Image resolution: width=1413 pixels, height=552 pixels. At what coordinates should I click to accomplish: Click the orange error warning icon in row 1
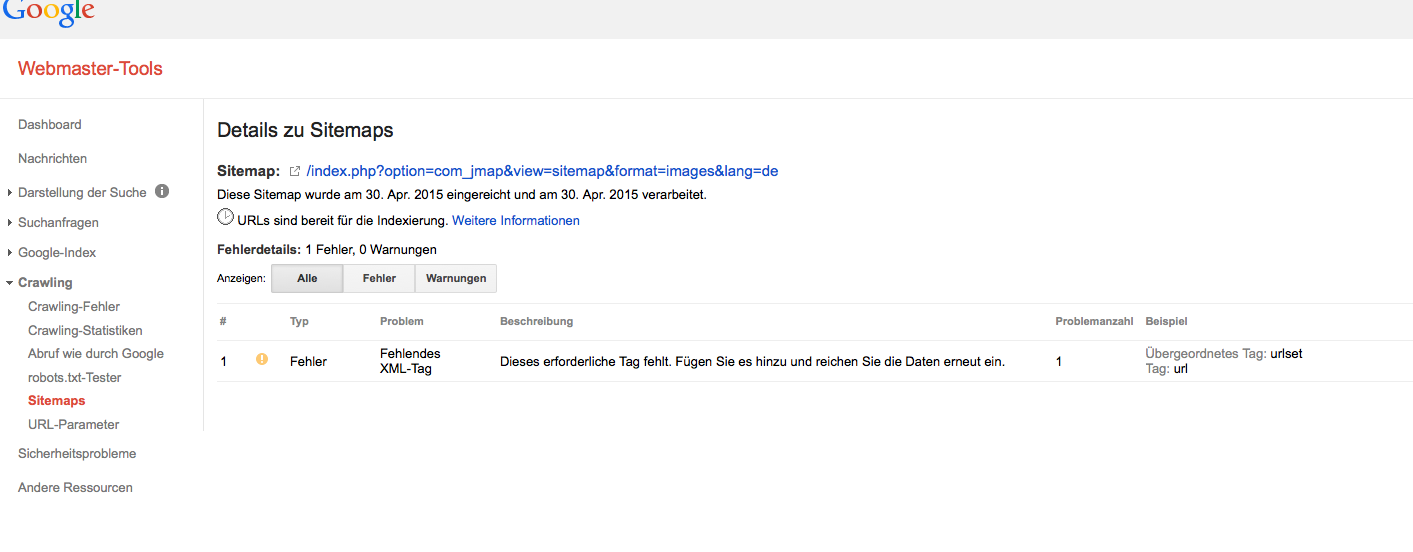262,359
